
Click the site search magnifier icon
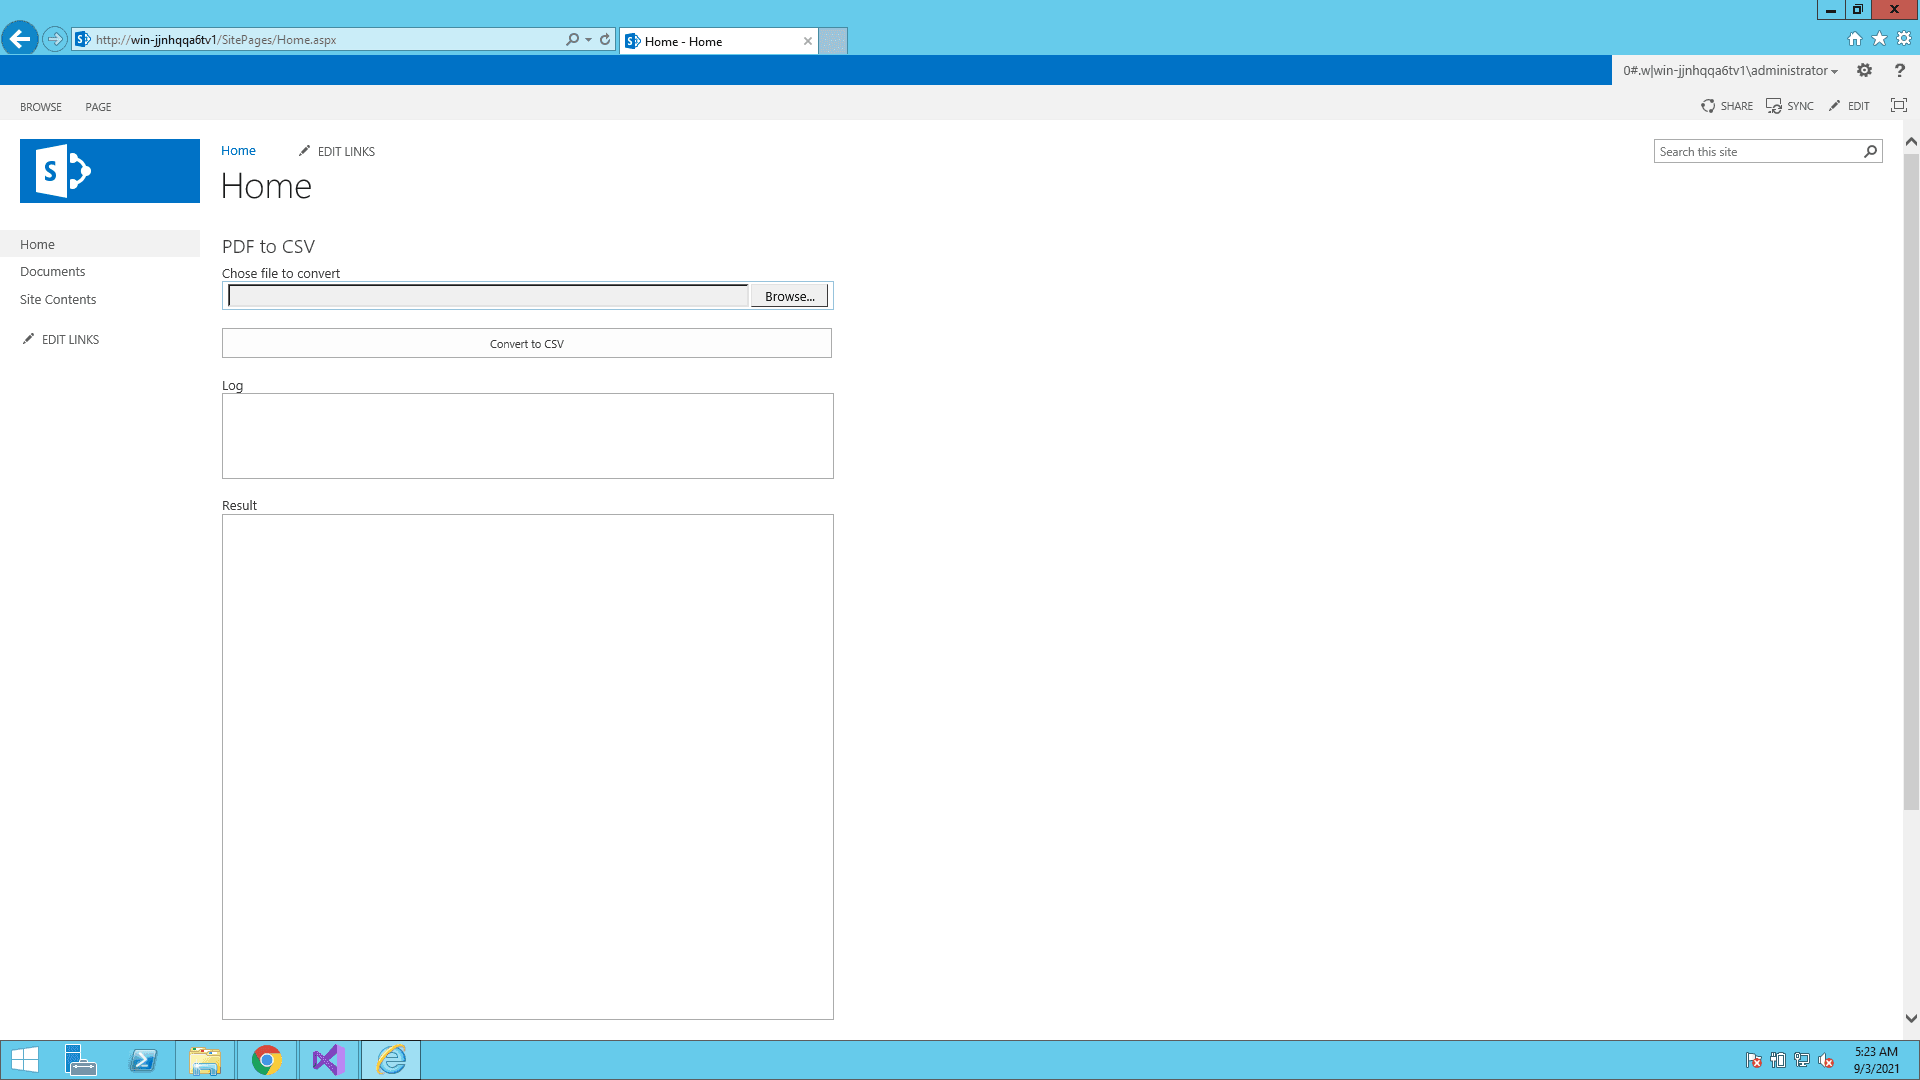[x=1870, y=151]
